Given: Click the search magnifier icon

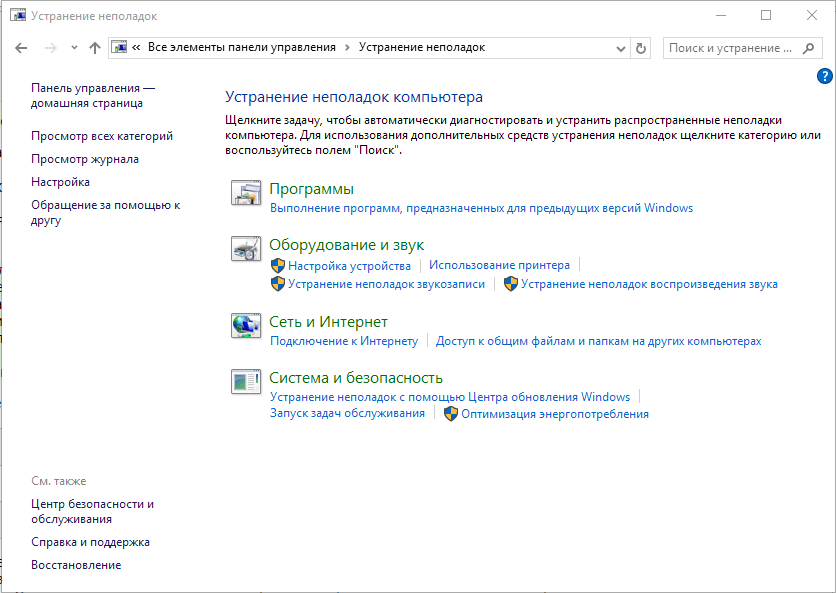Looking at the screenshot, I should (808, 48).
